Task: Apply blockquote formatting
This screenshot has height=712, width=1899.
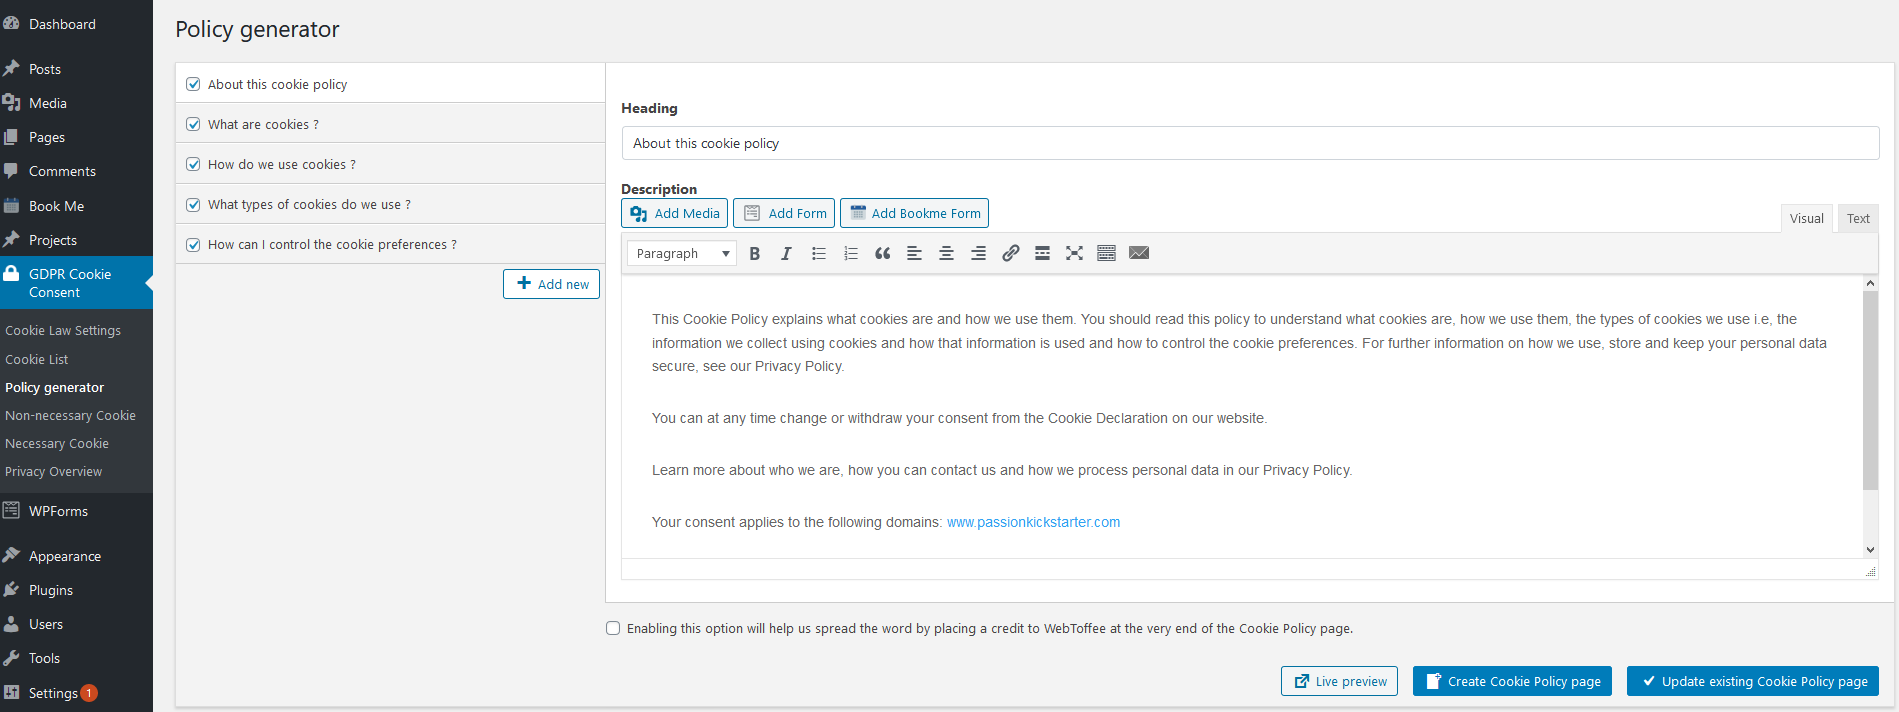Action: [882, 253]
